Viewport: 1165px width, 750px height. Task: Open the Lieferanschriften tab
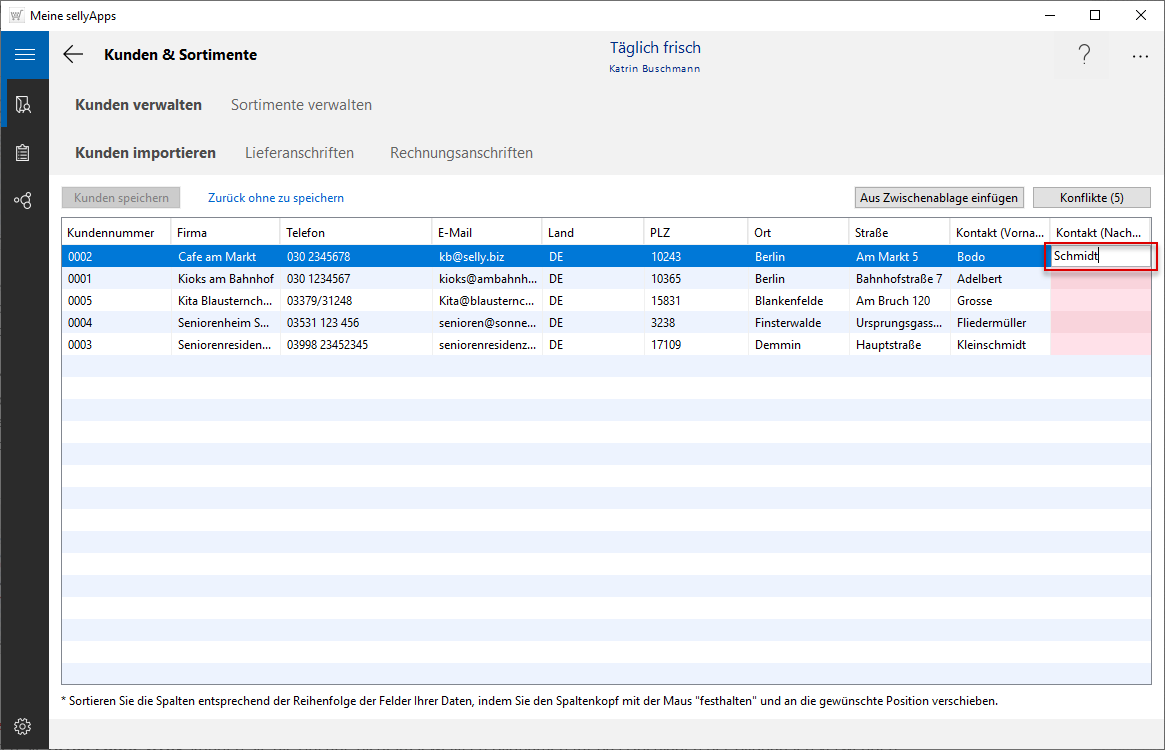tap(299, 153)
